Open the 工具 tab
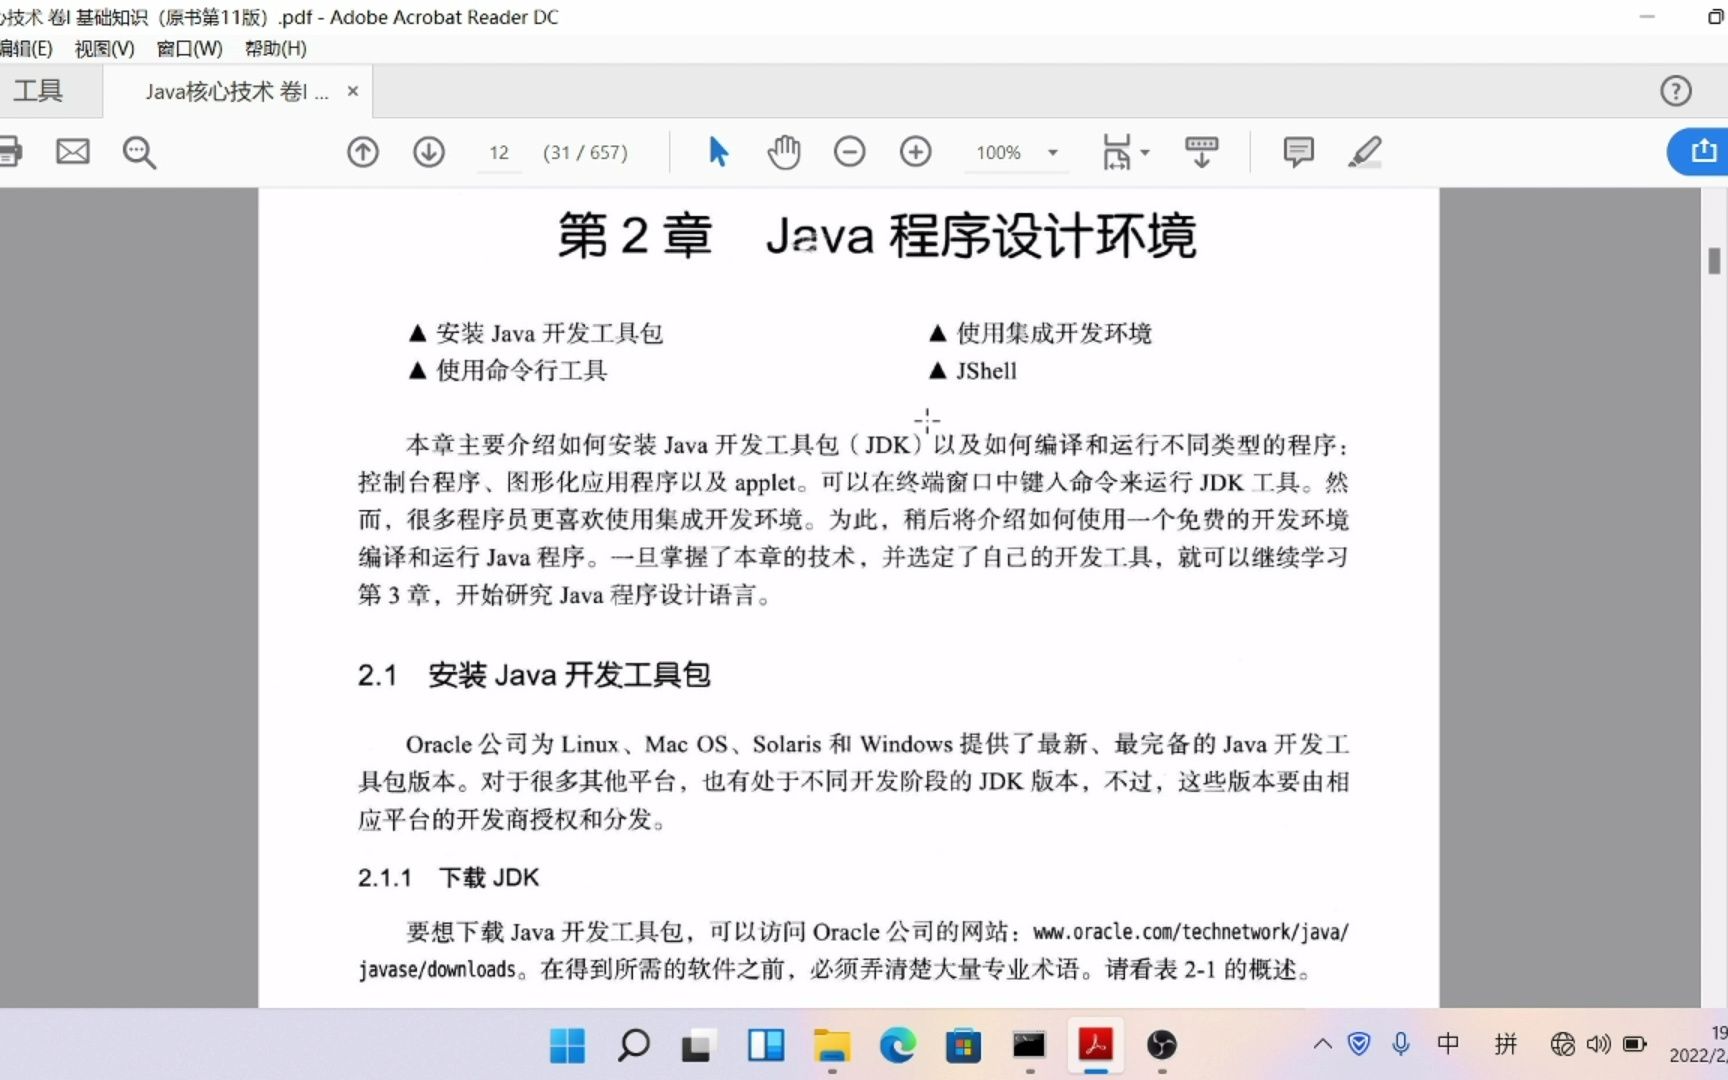Screen dimensions: 1728x1080 [x=38, y=91]
